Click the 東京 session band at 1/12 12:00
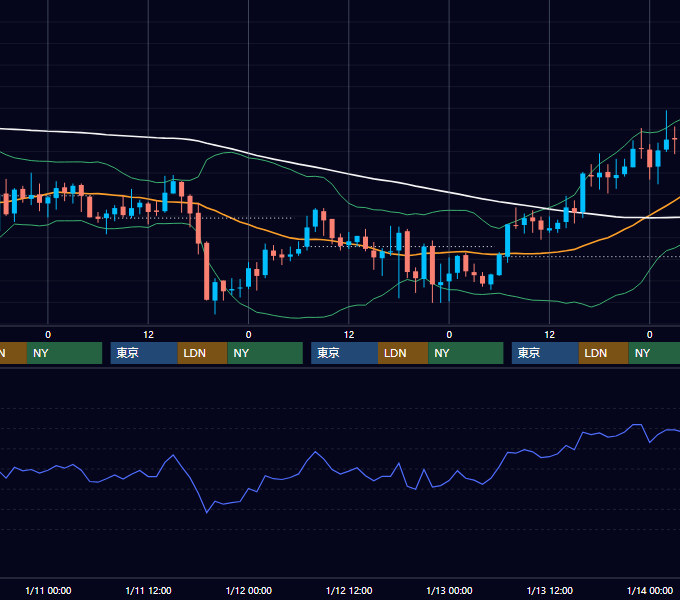 (x=345, y=353)
